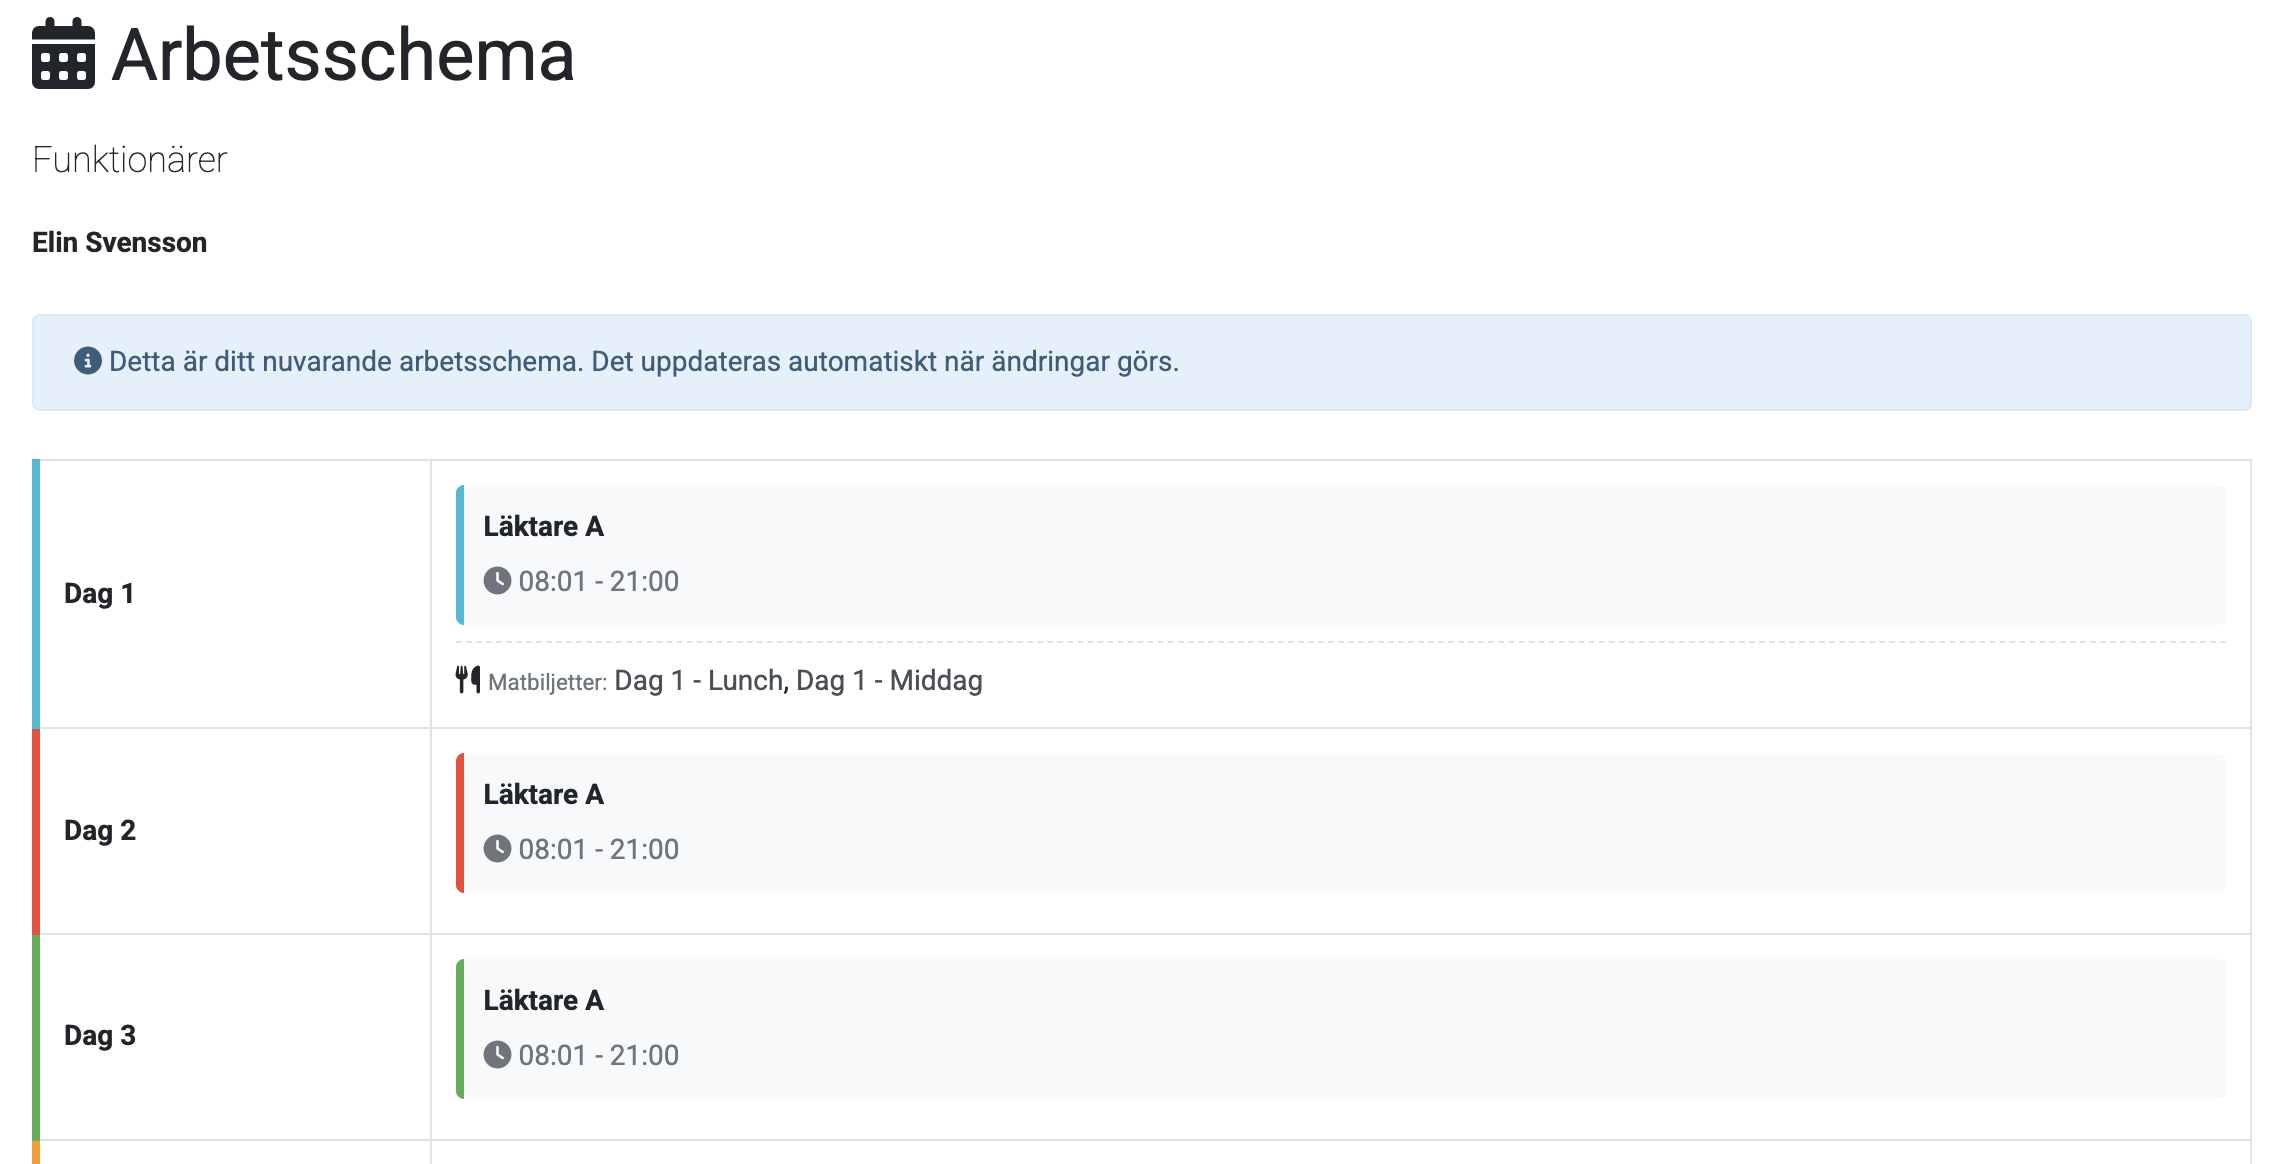Image resolution: width=2278 pixels, height=1164 pixels.
Task: Click the 08:01 - 21:00 time on Dag 1
Action: click(598, 581)
